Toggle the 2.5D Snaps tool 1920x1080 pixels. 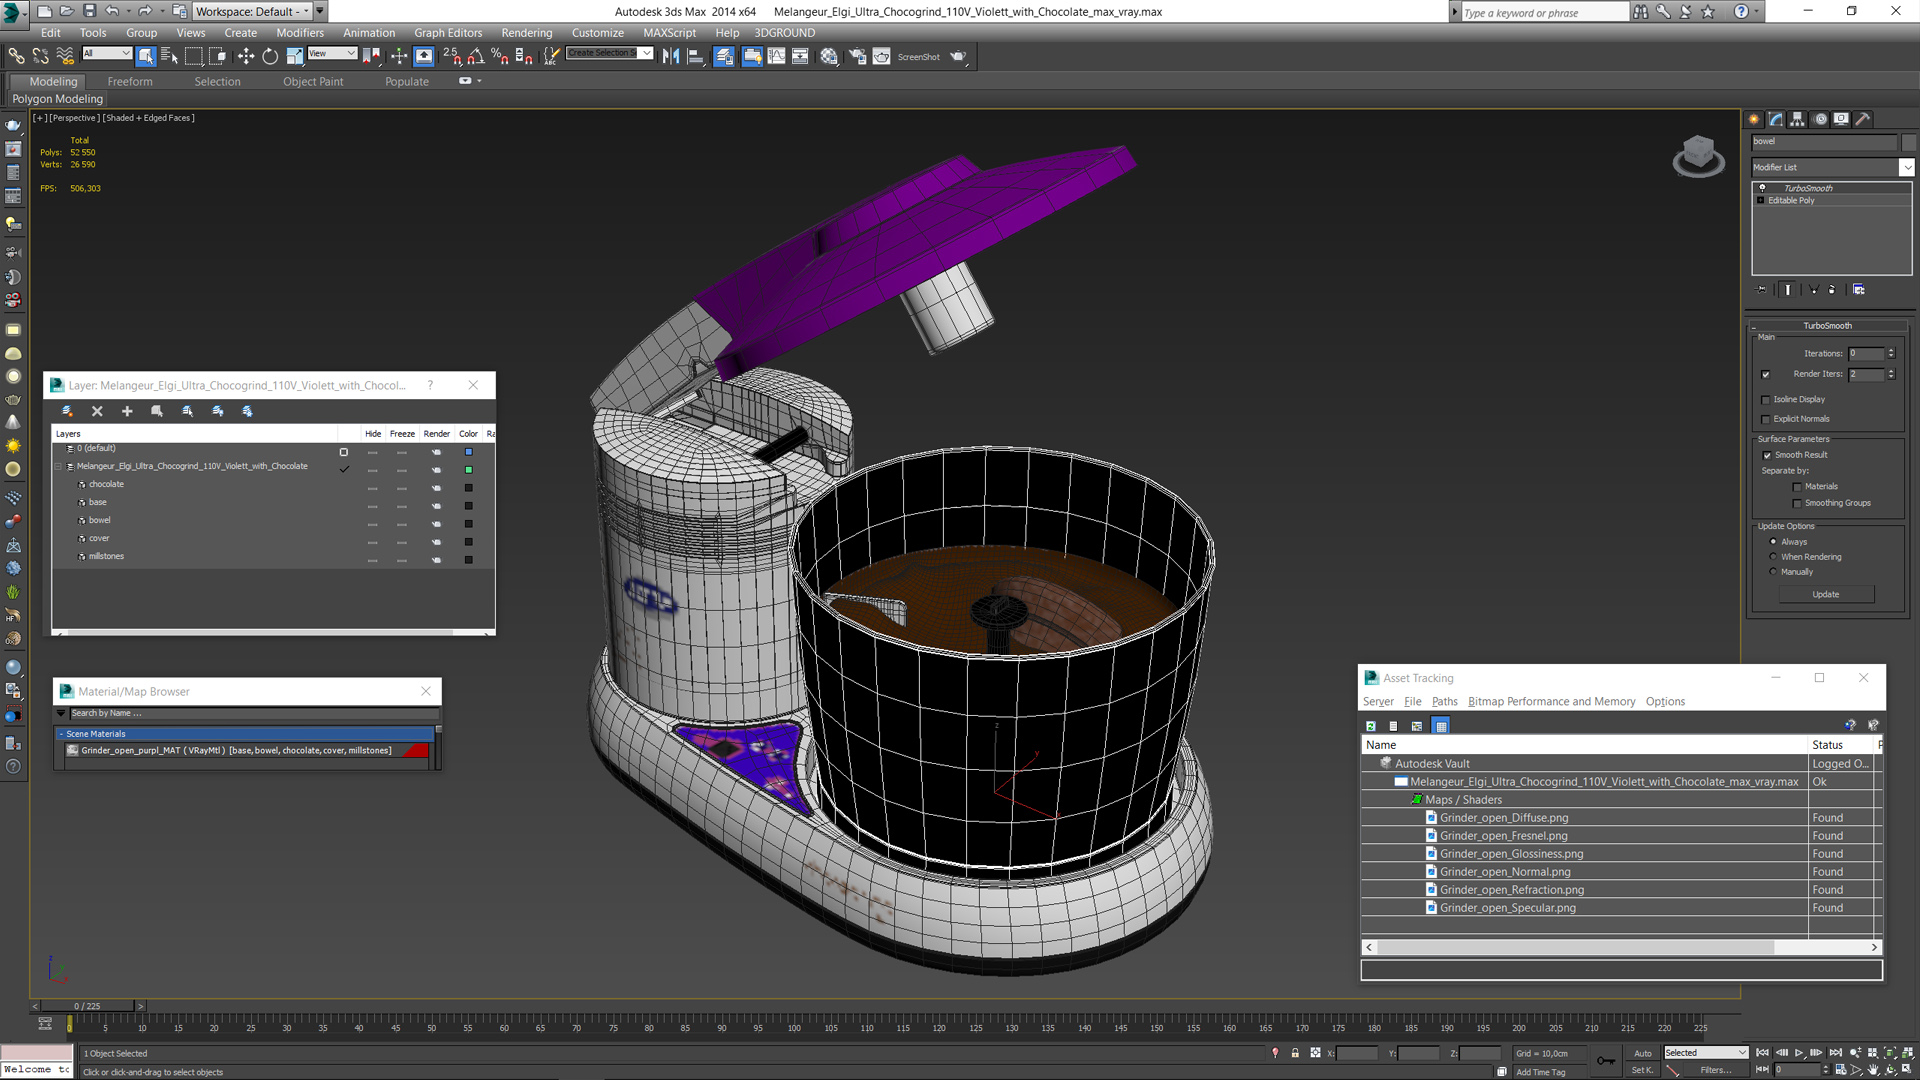pos(452,56)
